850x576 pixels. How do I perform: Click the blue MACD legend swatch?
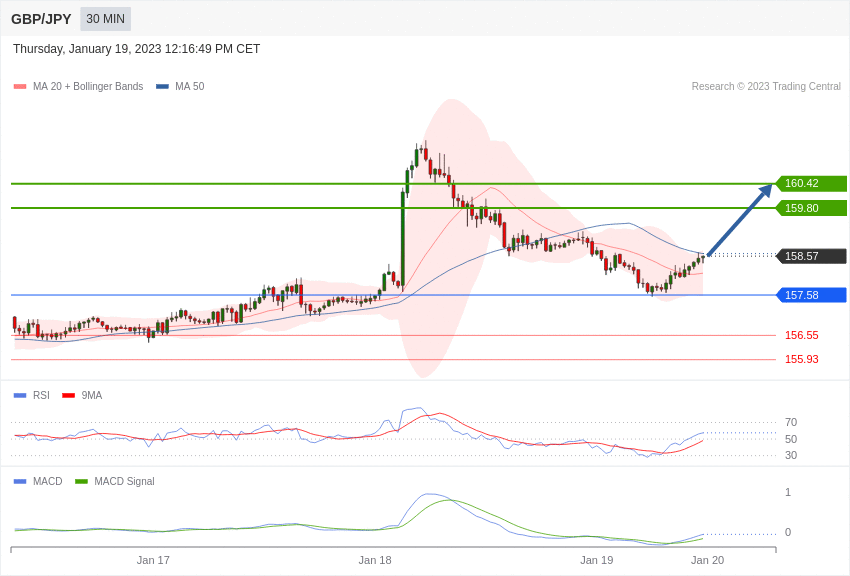point(20,481)
